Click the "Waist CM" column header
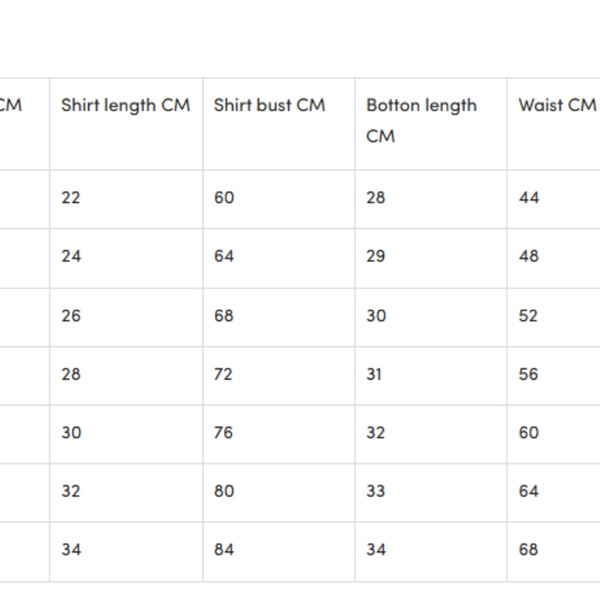The height and width of the screenshot is (600, 600). 556,105
